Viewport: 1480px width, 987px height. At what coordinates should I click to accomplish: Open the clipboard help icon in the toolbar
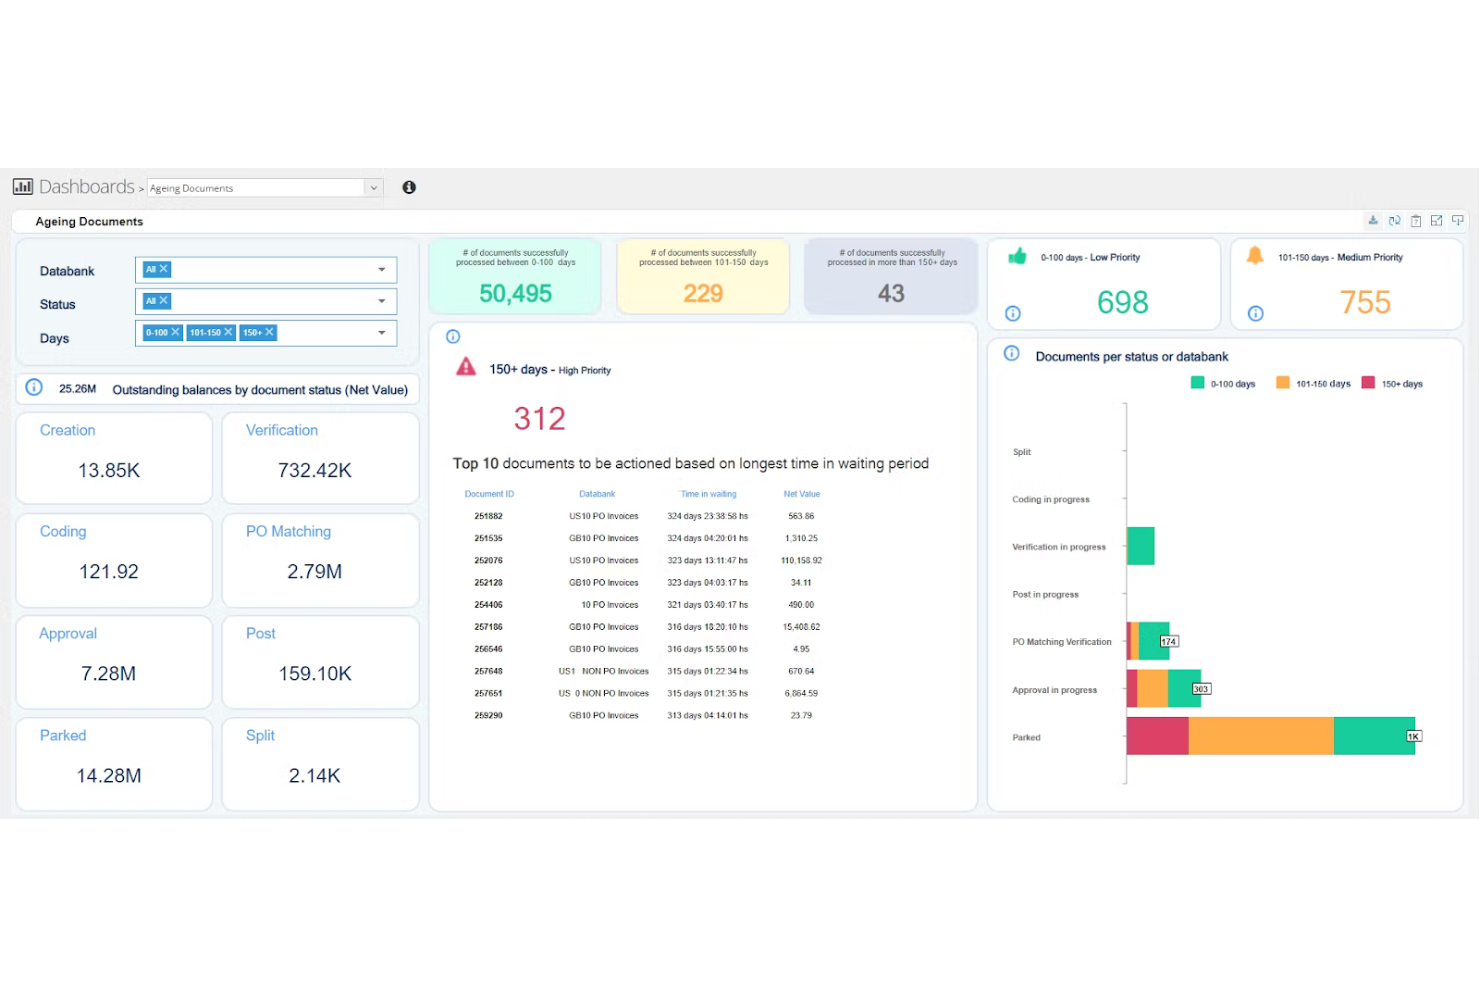1416,221
